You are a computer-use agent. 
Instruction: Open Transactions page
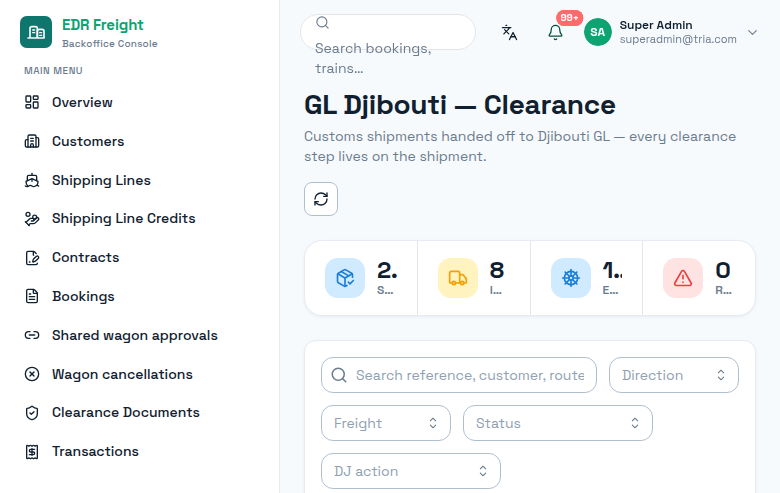tap(95, 451)
